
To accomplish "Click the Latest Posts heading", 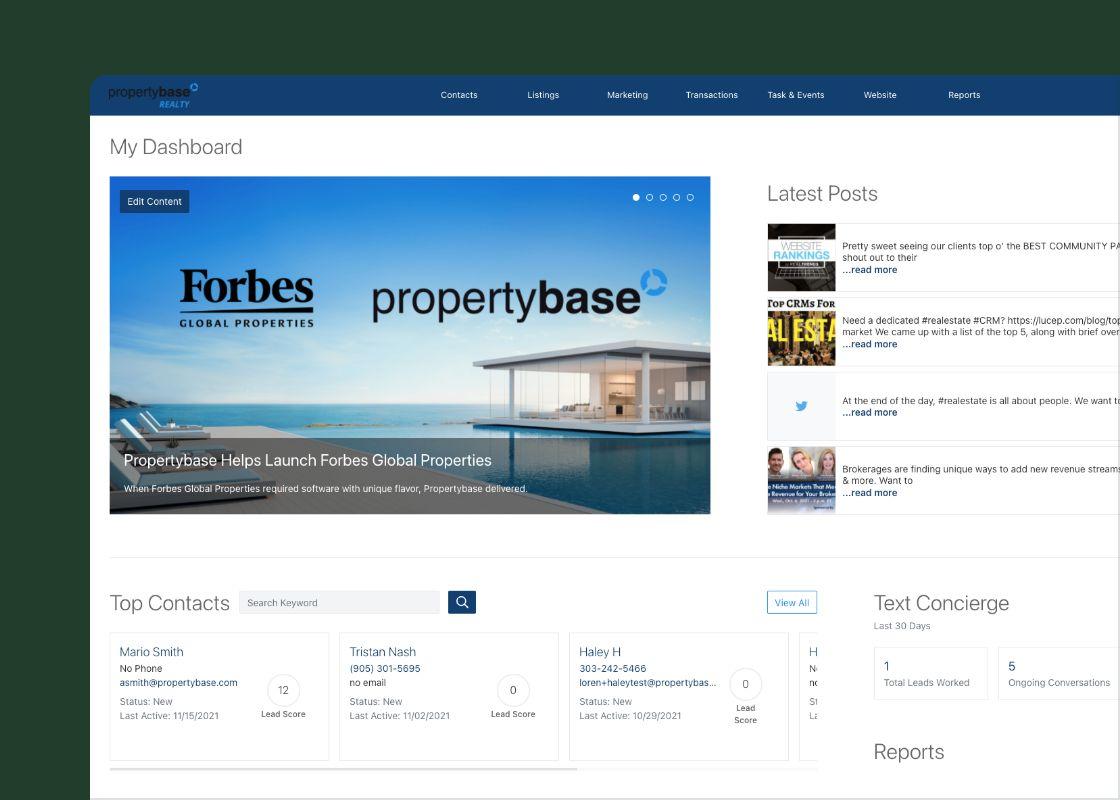I will [x=822, y=194].
